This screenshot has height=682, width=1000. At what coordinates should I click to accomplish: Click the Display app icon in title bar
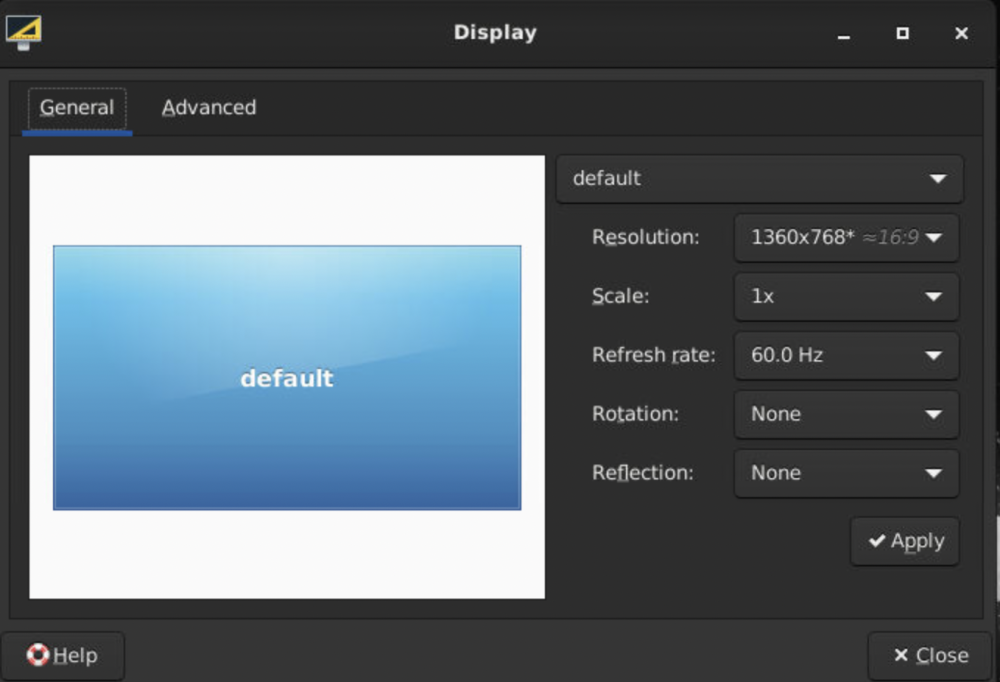coord(24,33)
